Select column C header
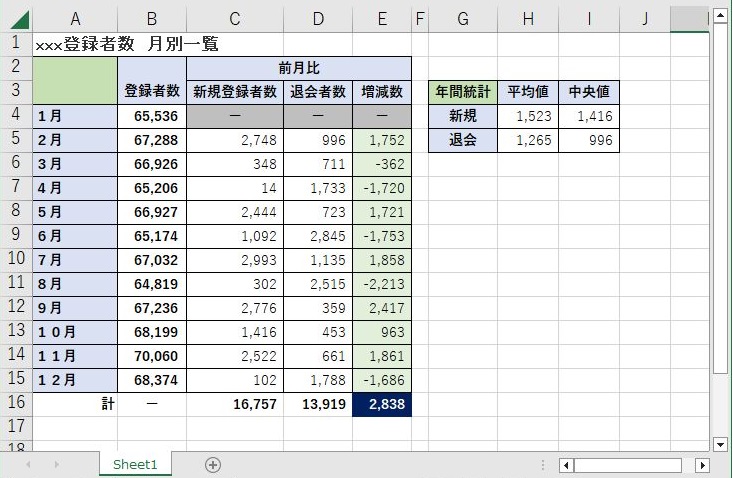733x478 pixels. click(234, 19)
